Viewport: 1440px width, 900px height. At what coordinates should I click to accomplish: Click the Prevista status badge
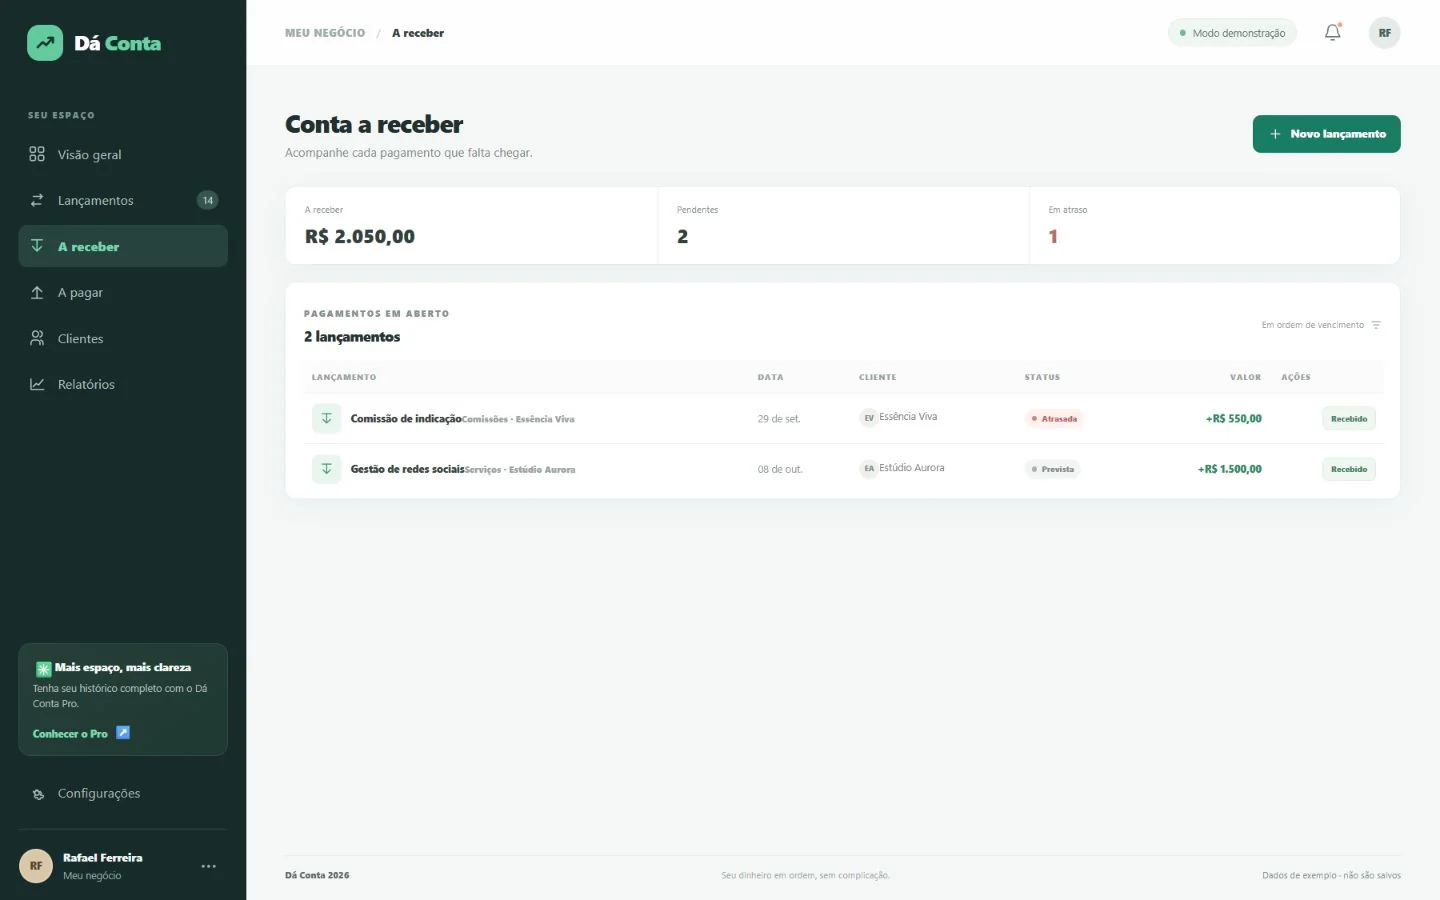(1052, 469)
